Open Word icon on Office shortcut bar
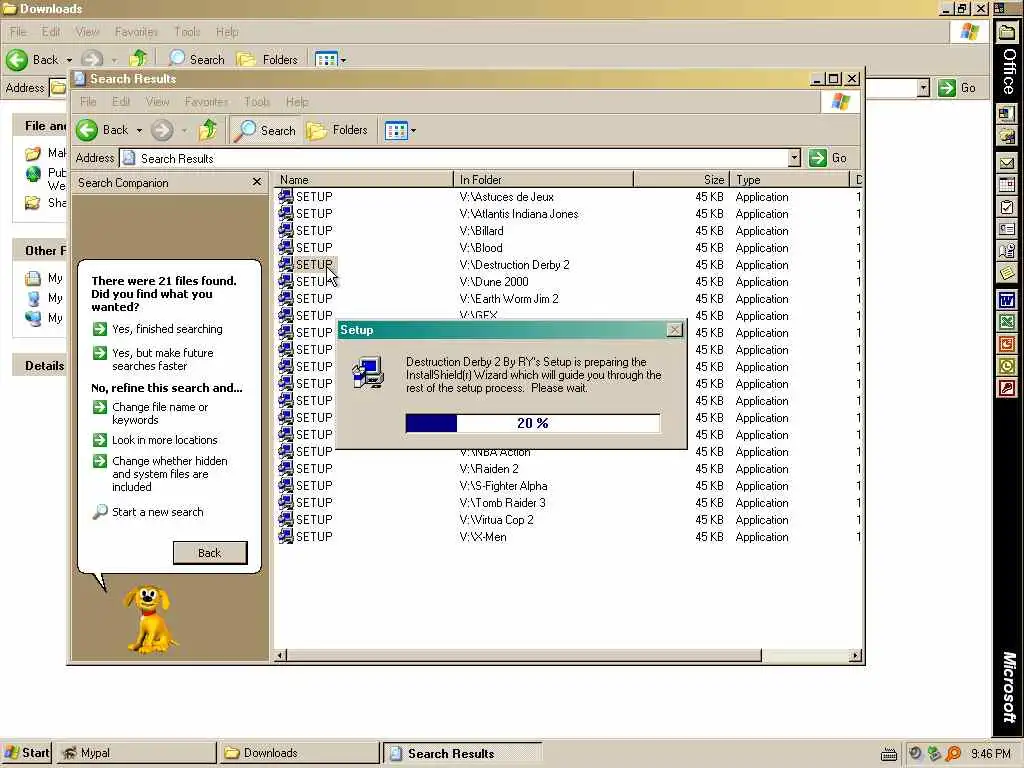Screen dimensions: 1024x768 pyautogui.click(x=1006, y=300)
